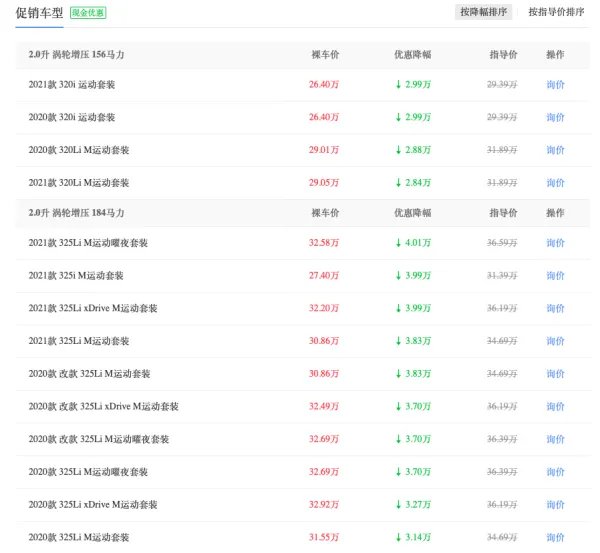The height and width of the screenshot is (553, 600).
Task: Click 询价 for 2021款 325i M运动套装
Action: (555, 276)
